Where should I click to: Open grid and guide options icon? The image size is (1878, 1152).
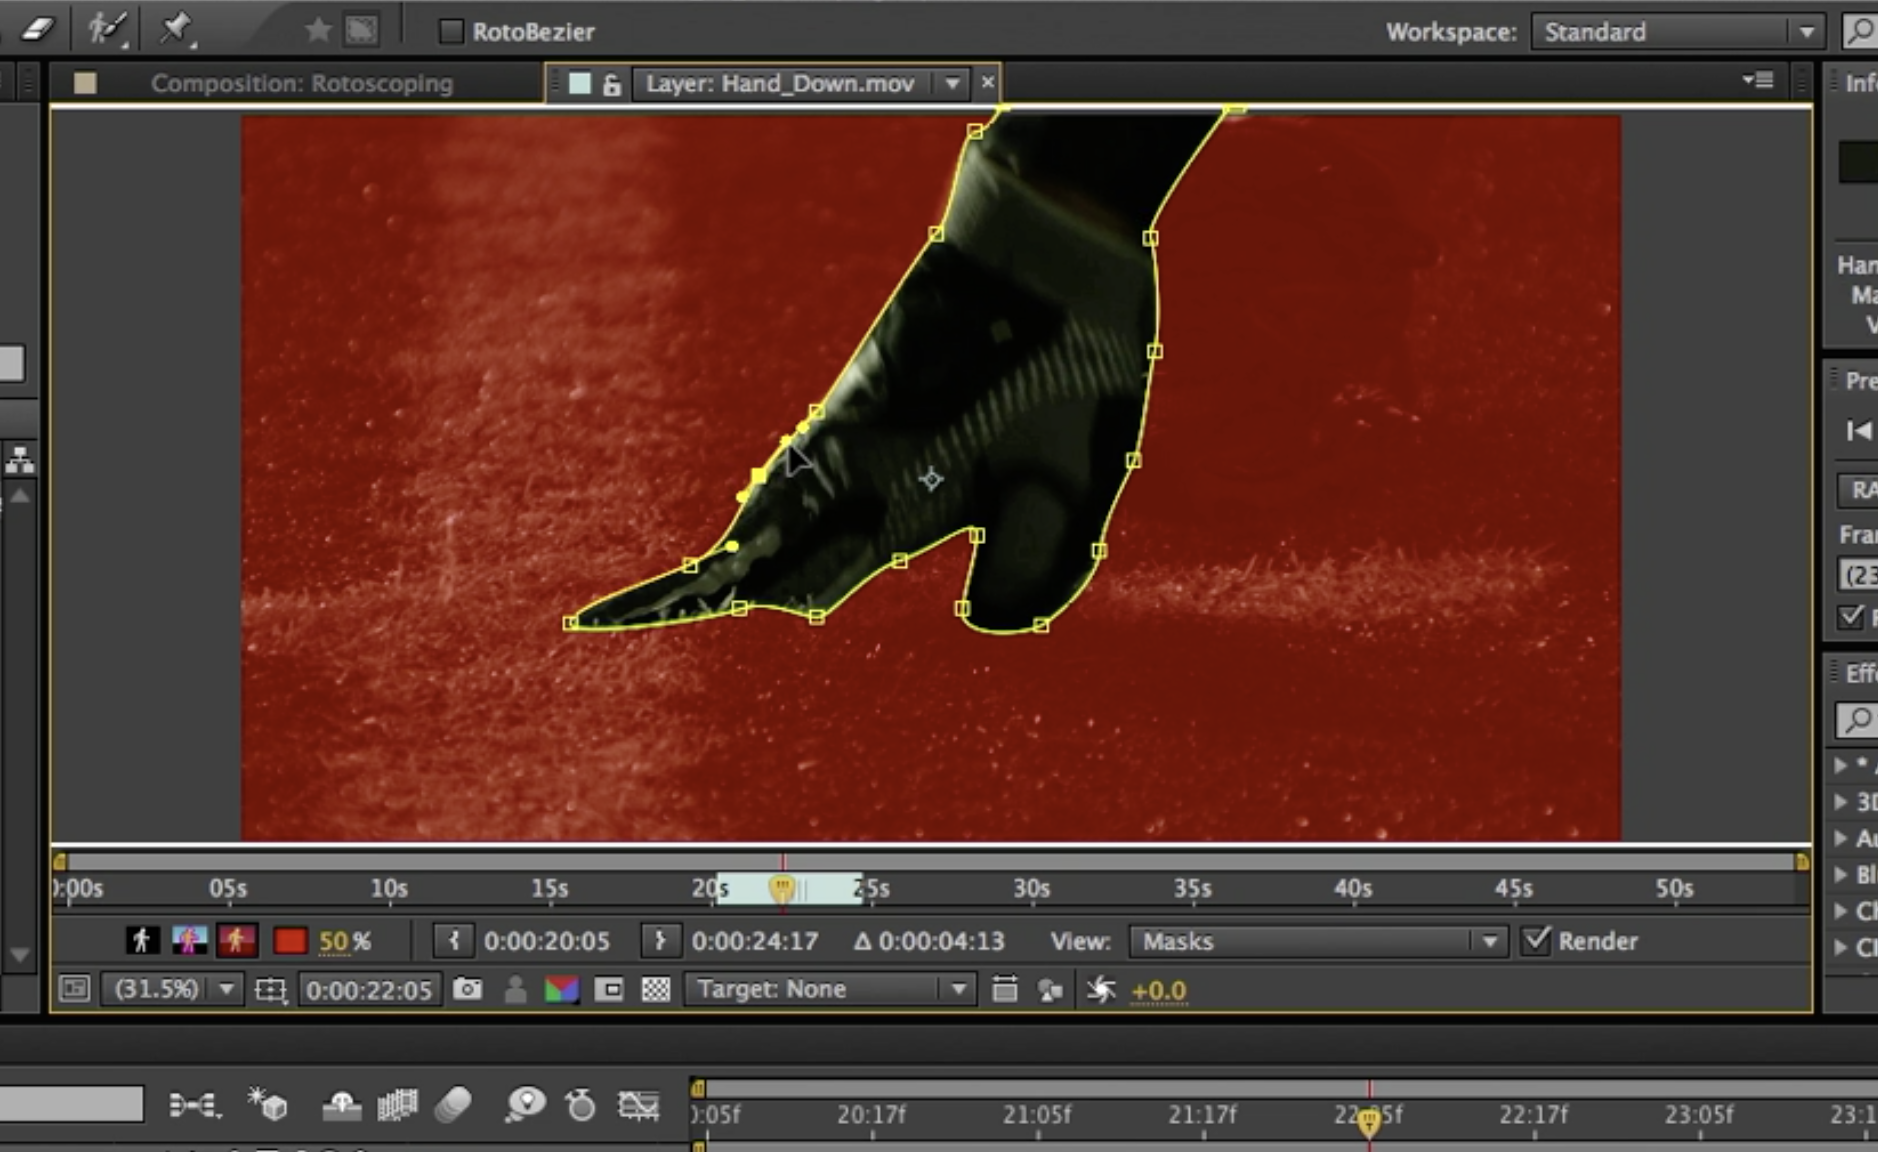pyautogui.click(x=270, y=990)
